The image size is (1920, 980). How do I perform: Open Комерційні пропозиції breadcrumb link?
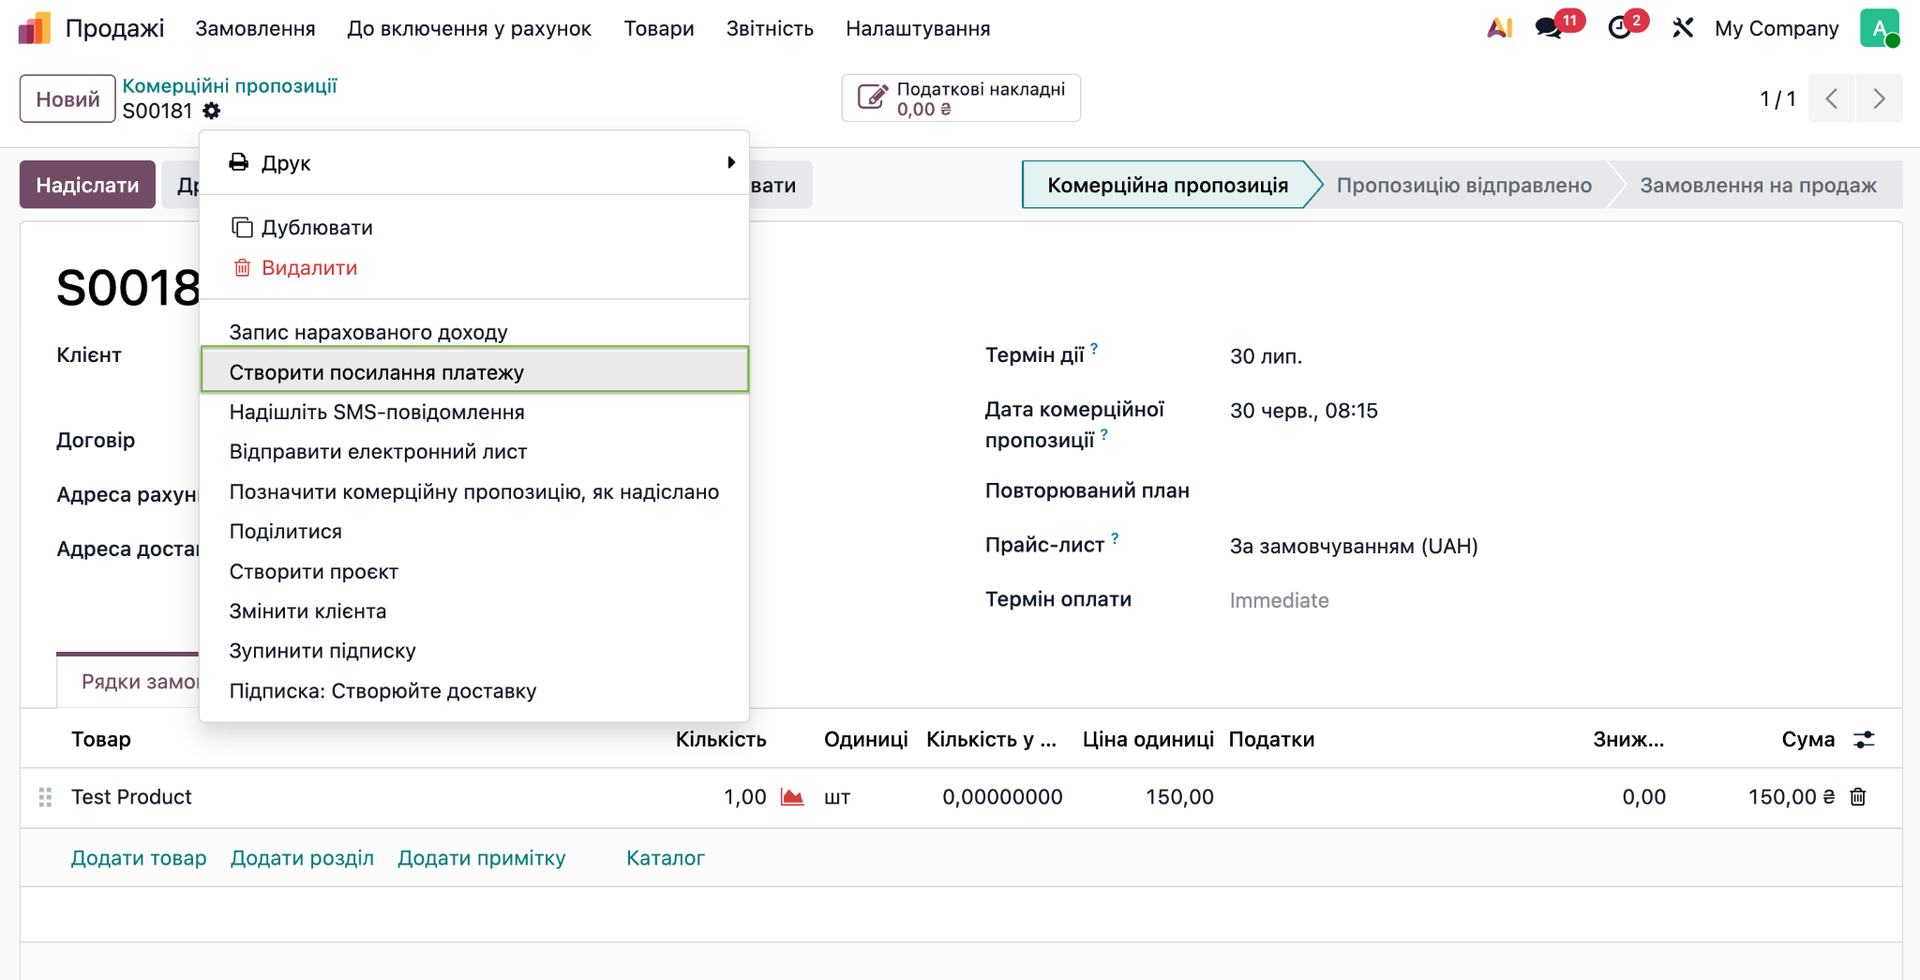coord(230,86)
